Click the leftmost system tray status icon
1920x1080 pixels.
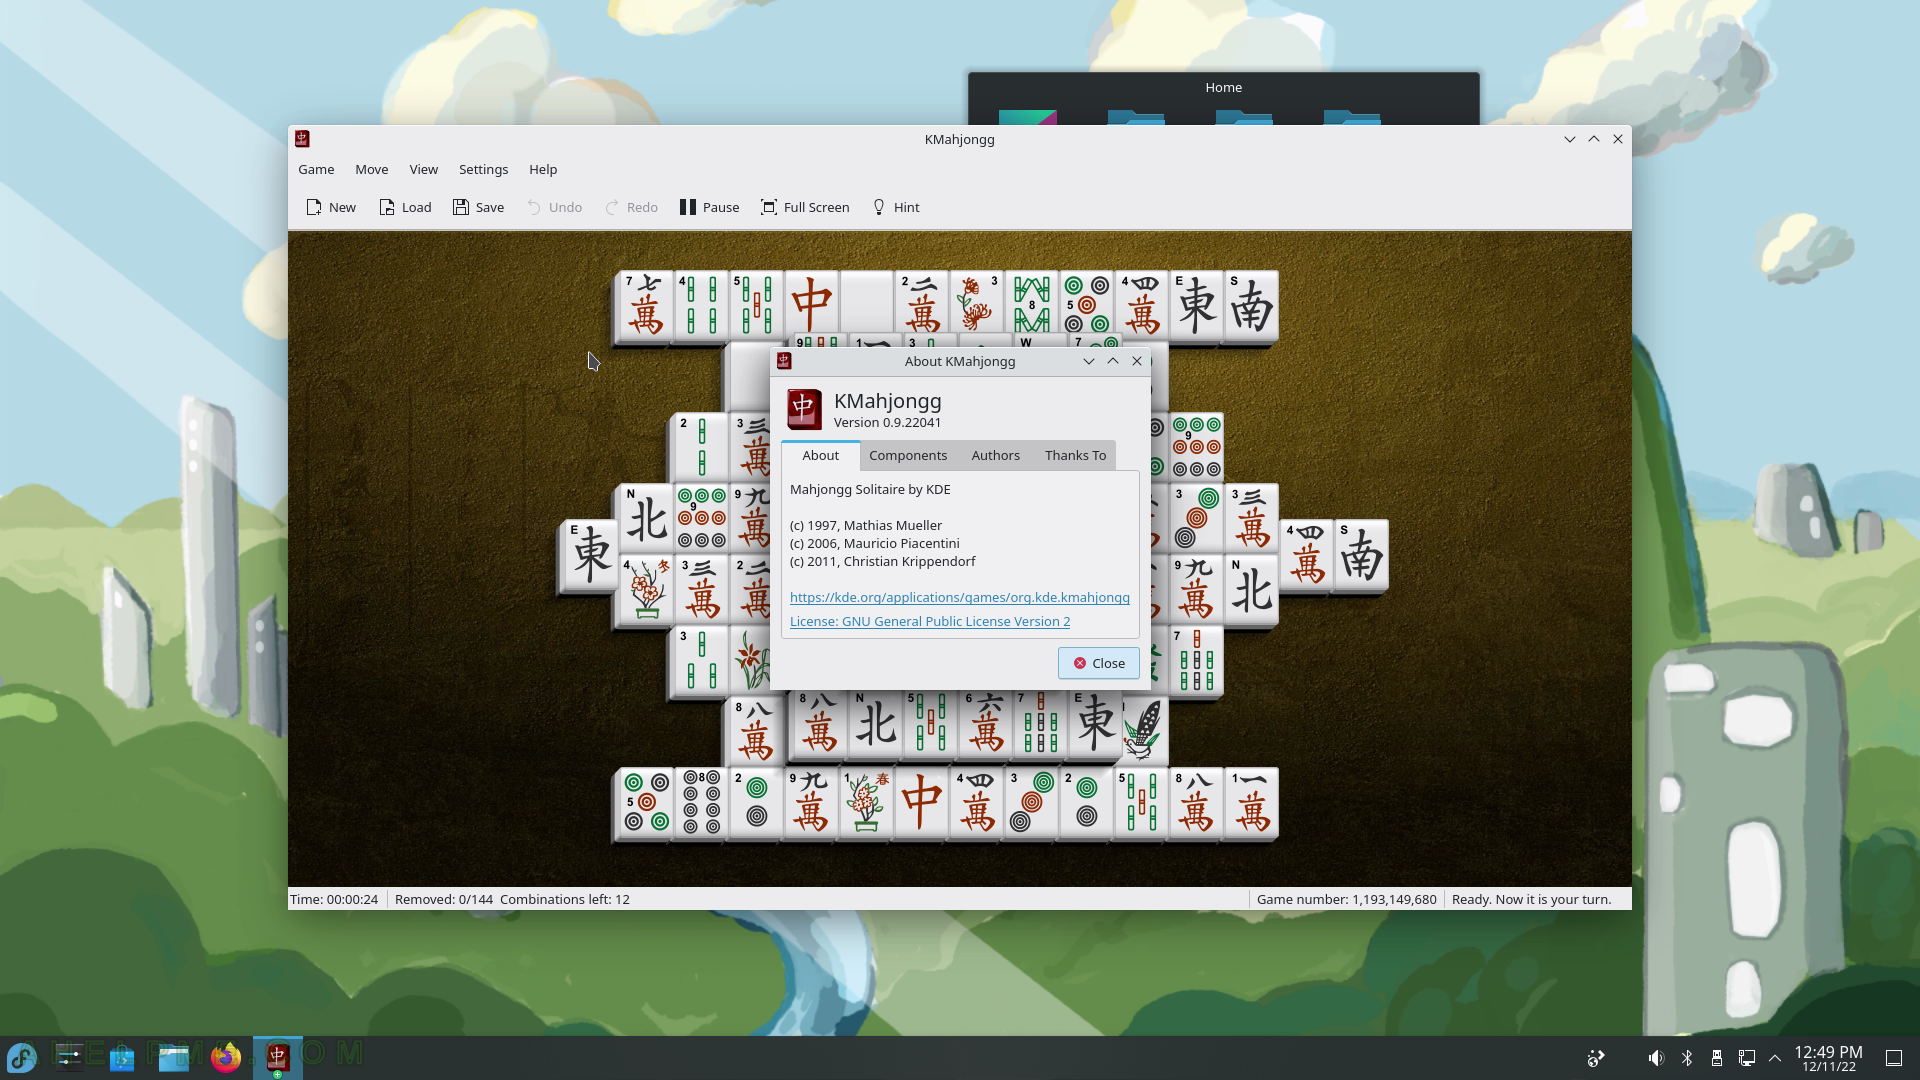point(1596,1057)
